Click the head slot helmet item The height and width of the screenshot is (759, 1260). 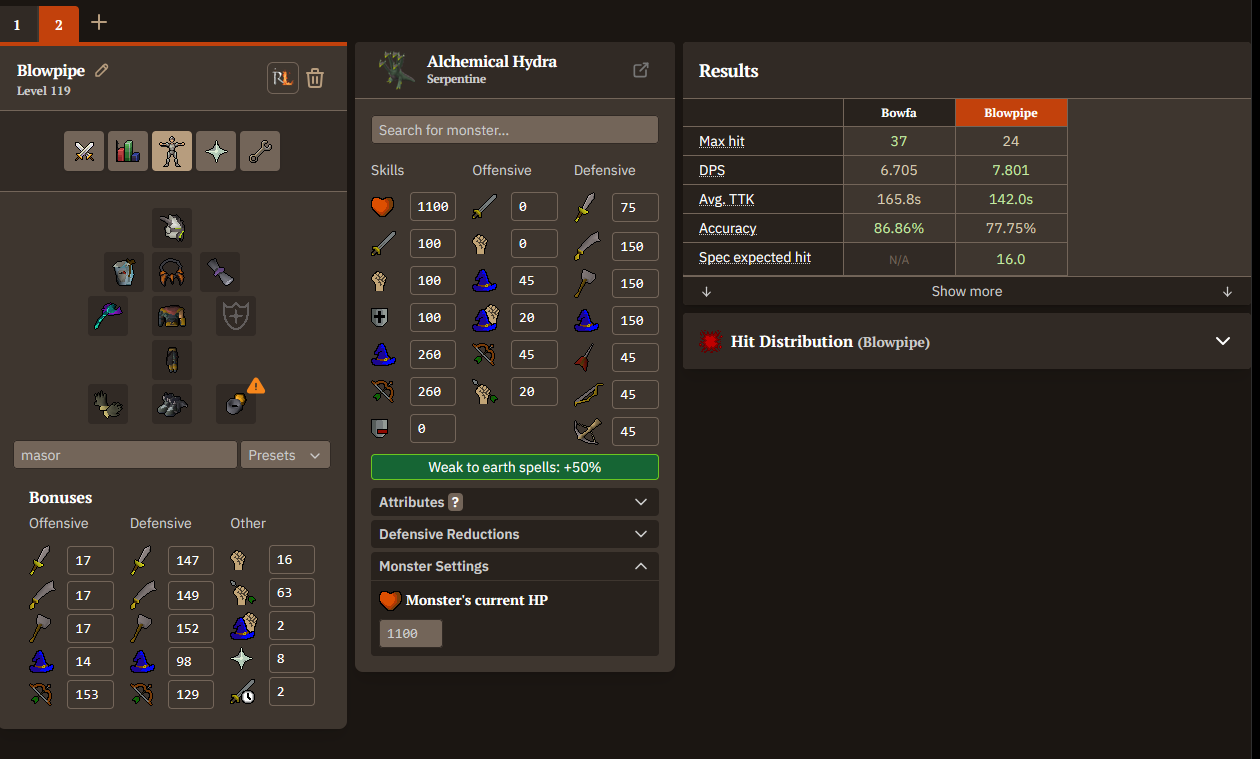coord(172,228)
